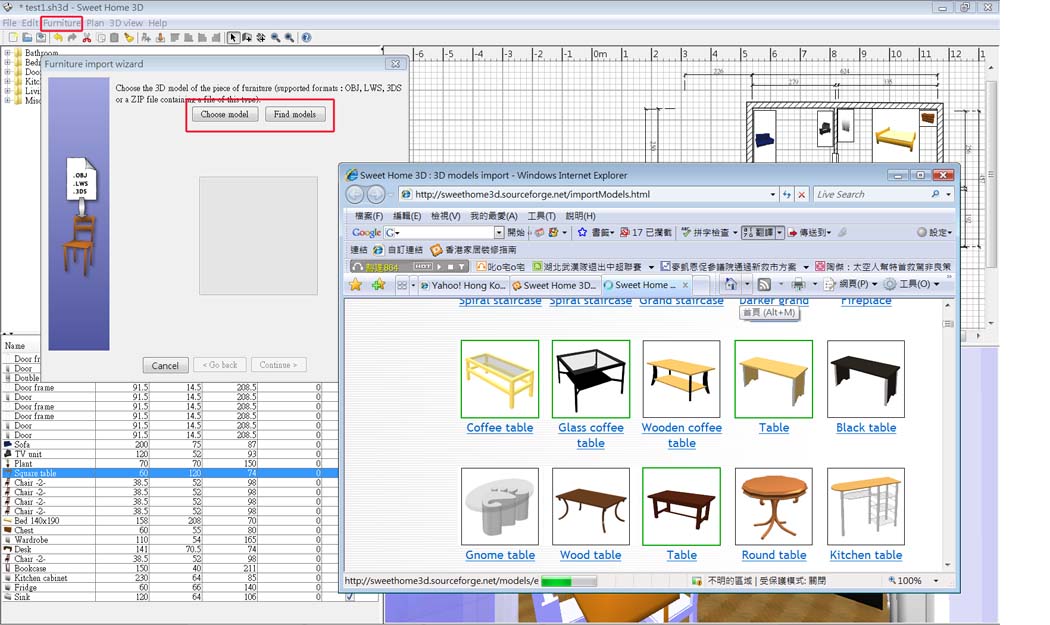Open the Live Search options dropdown
This screenshot has height=625, width=1050.
(948, 194)
